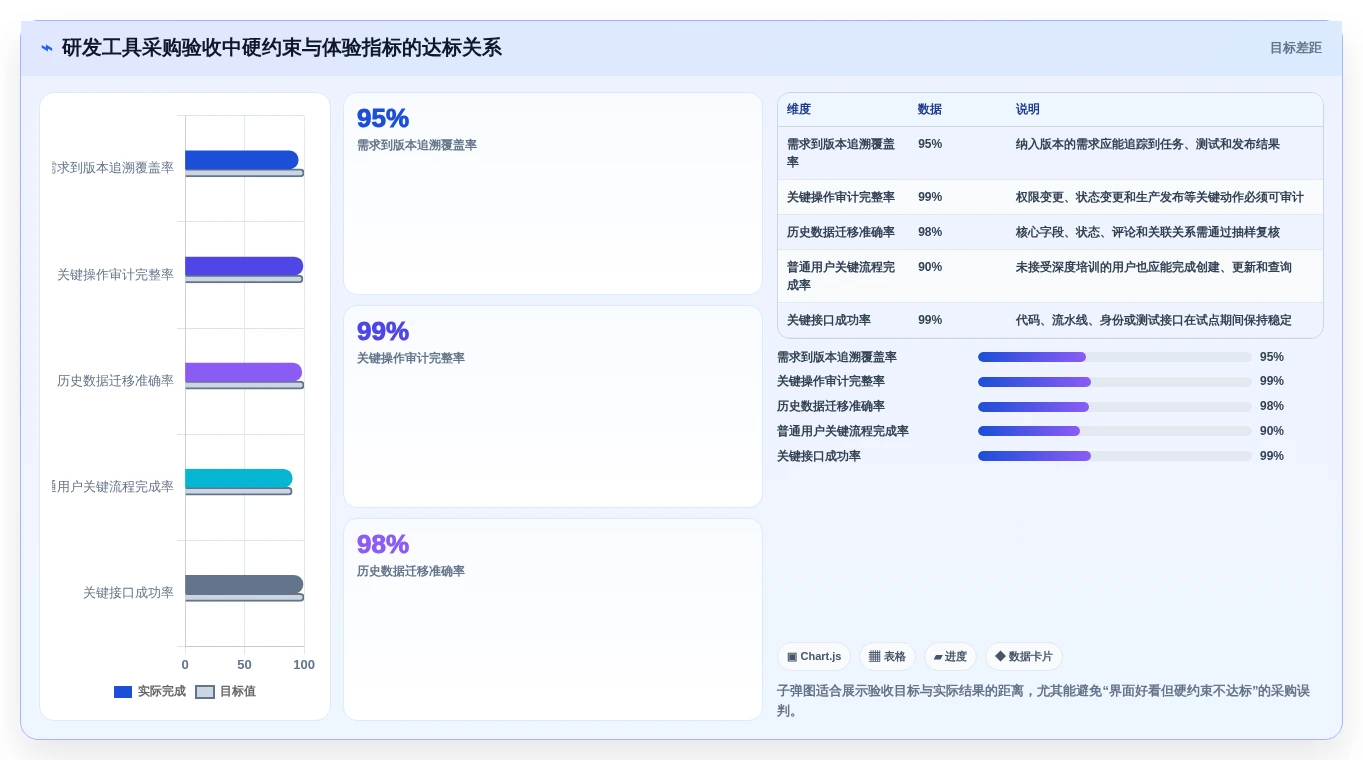Click the 历史数据迁移准确率 progress bar
The height and width of the screenshot is (760, 1363).
pyautogui.click(x=1115, y=406)
